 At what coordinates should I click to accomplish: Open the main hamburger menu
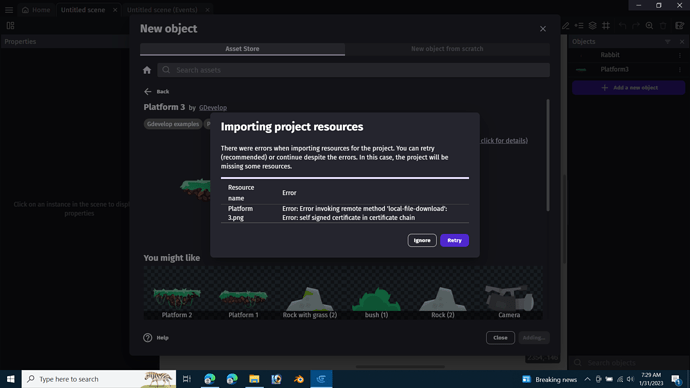(x=9, y=10)
